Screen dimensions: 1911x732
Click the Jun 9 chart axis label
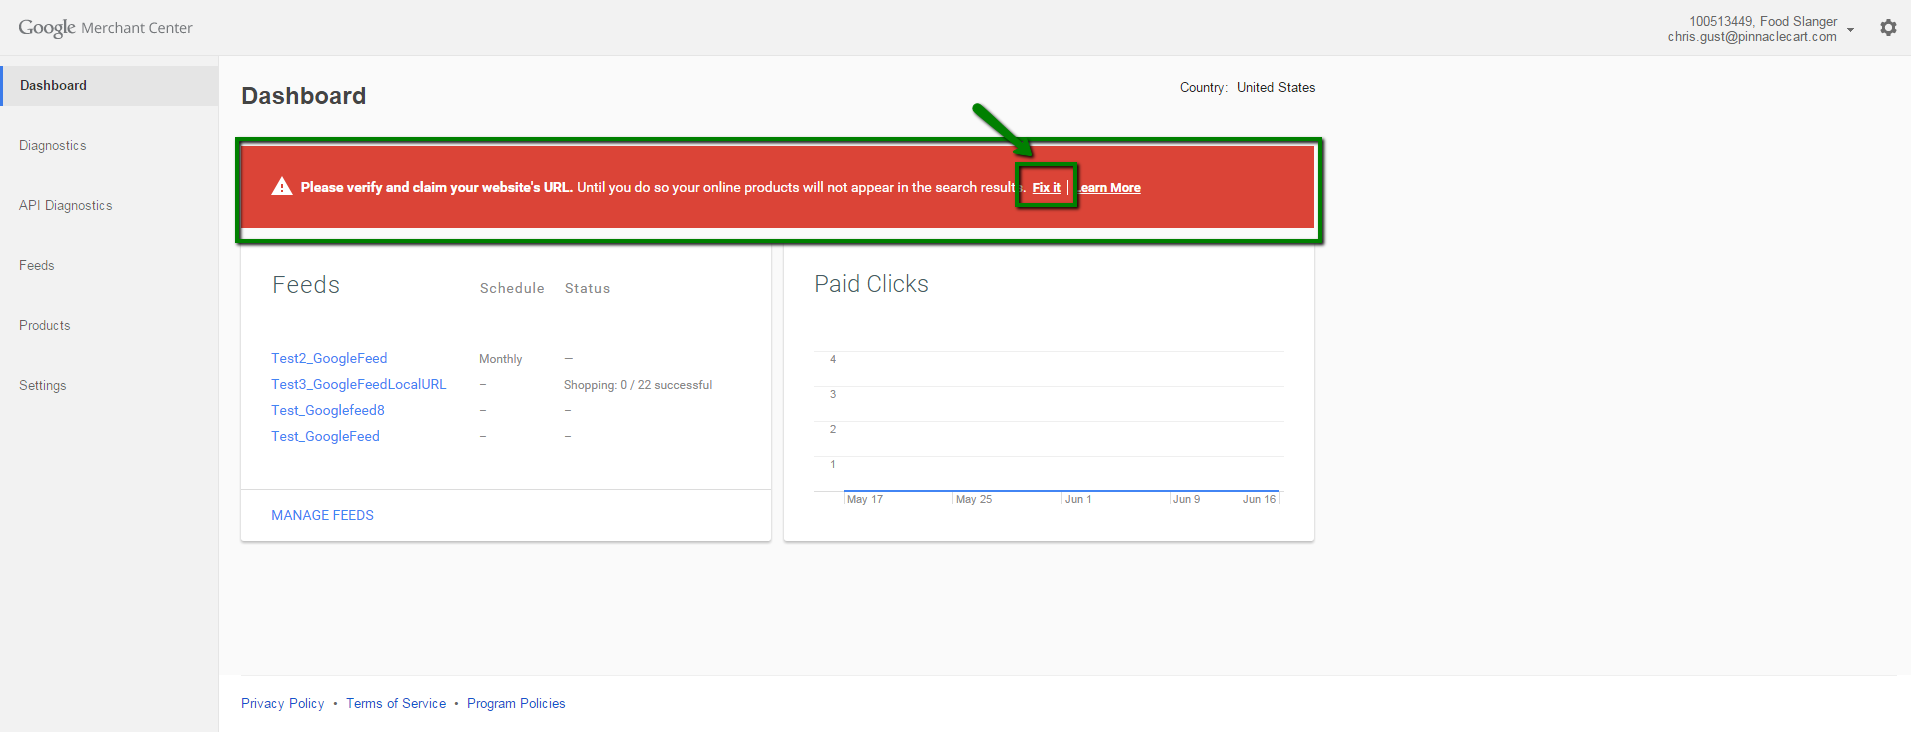click(1186, 499)
